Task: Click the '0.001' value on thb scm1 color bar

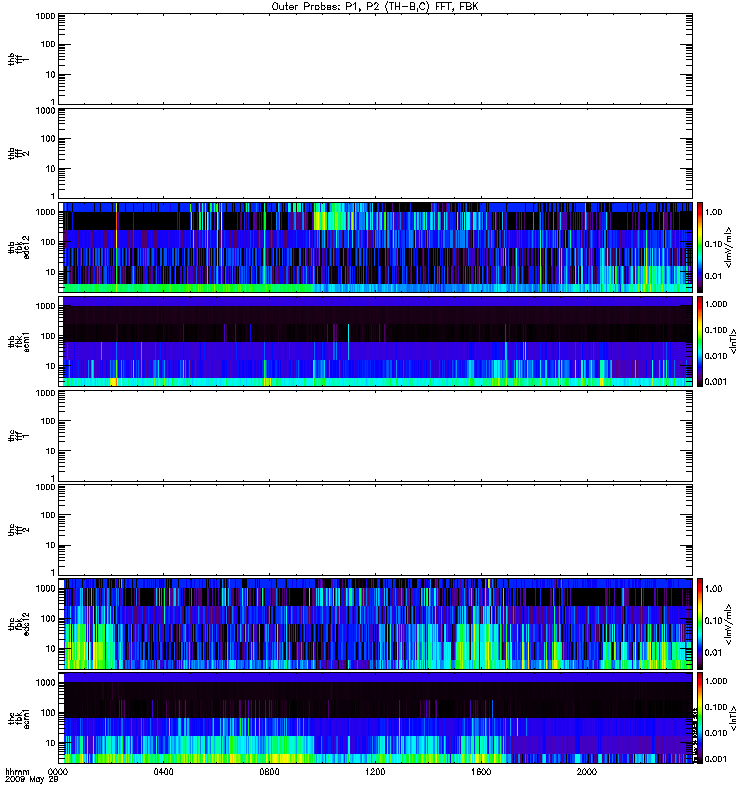Action: pos(716,382)
